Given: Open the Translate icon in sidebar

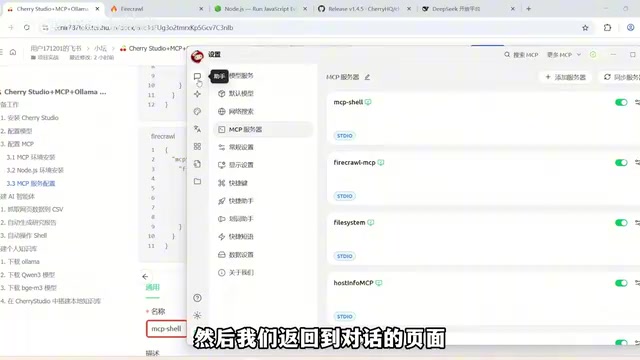Looking at the screenshot, I should tap(197, 129).
